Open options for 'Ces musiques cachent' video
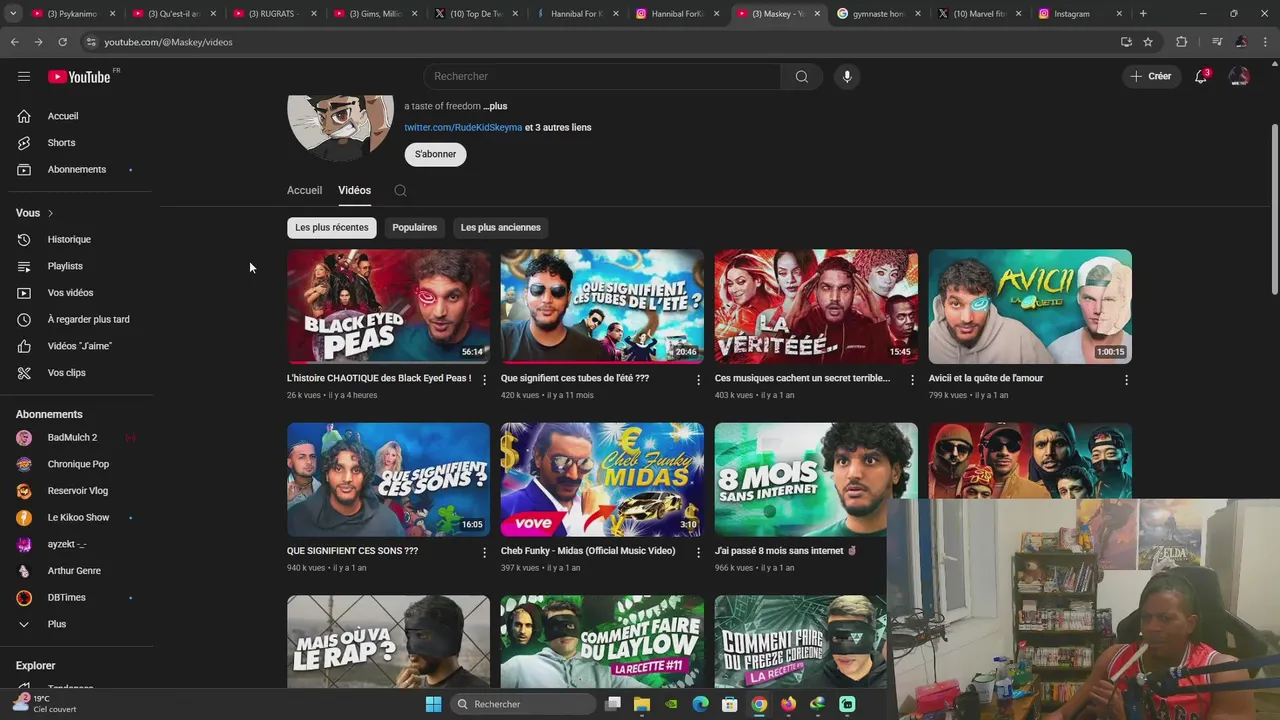This screenshot has width=1280, height=720. coord(912,380)
